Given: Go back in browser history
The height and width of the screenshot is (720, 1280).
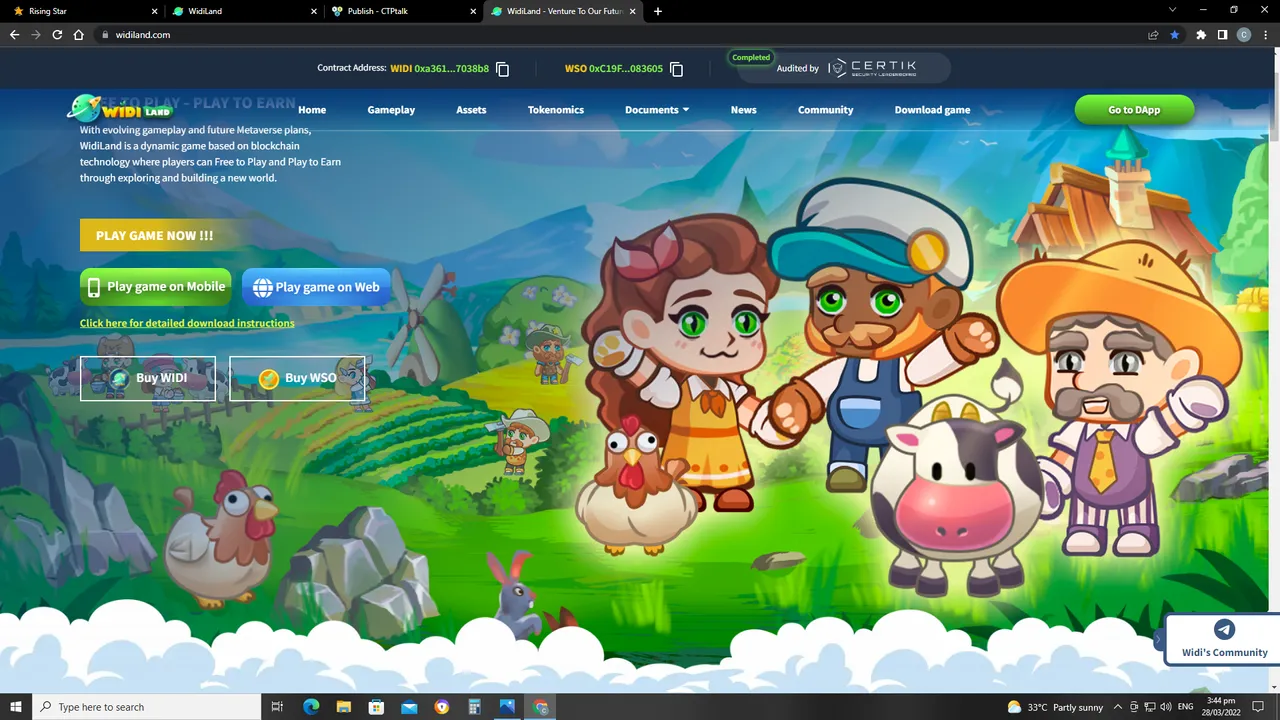Looking at the screenshot, I should point(14,34).
